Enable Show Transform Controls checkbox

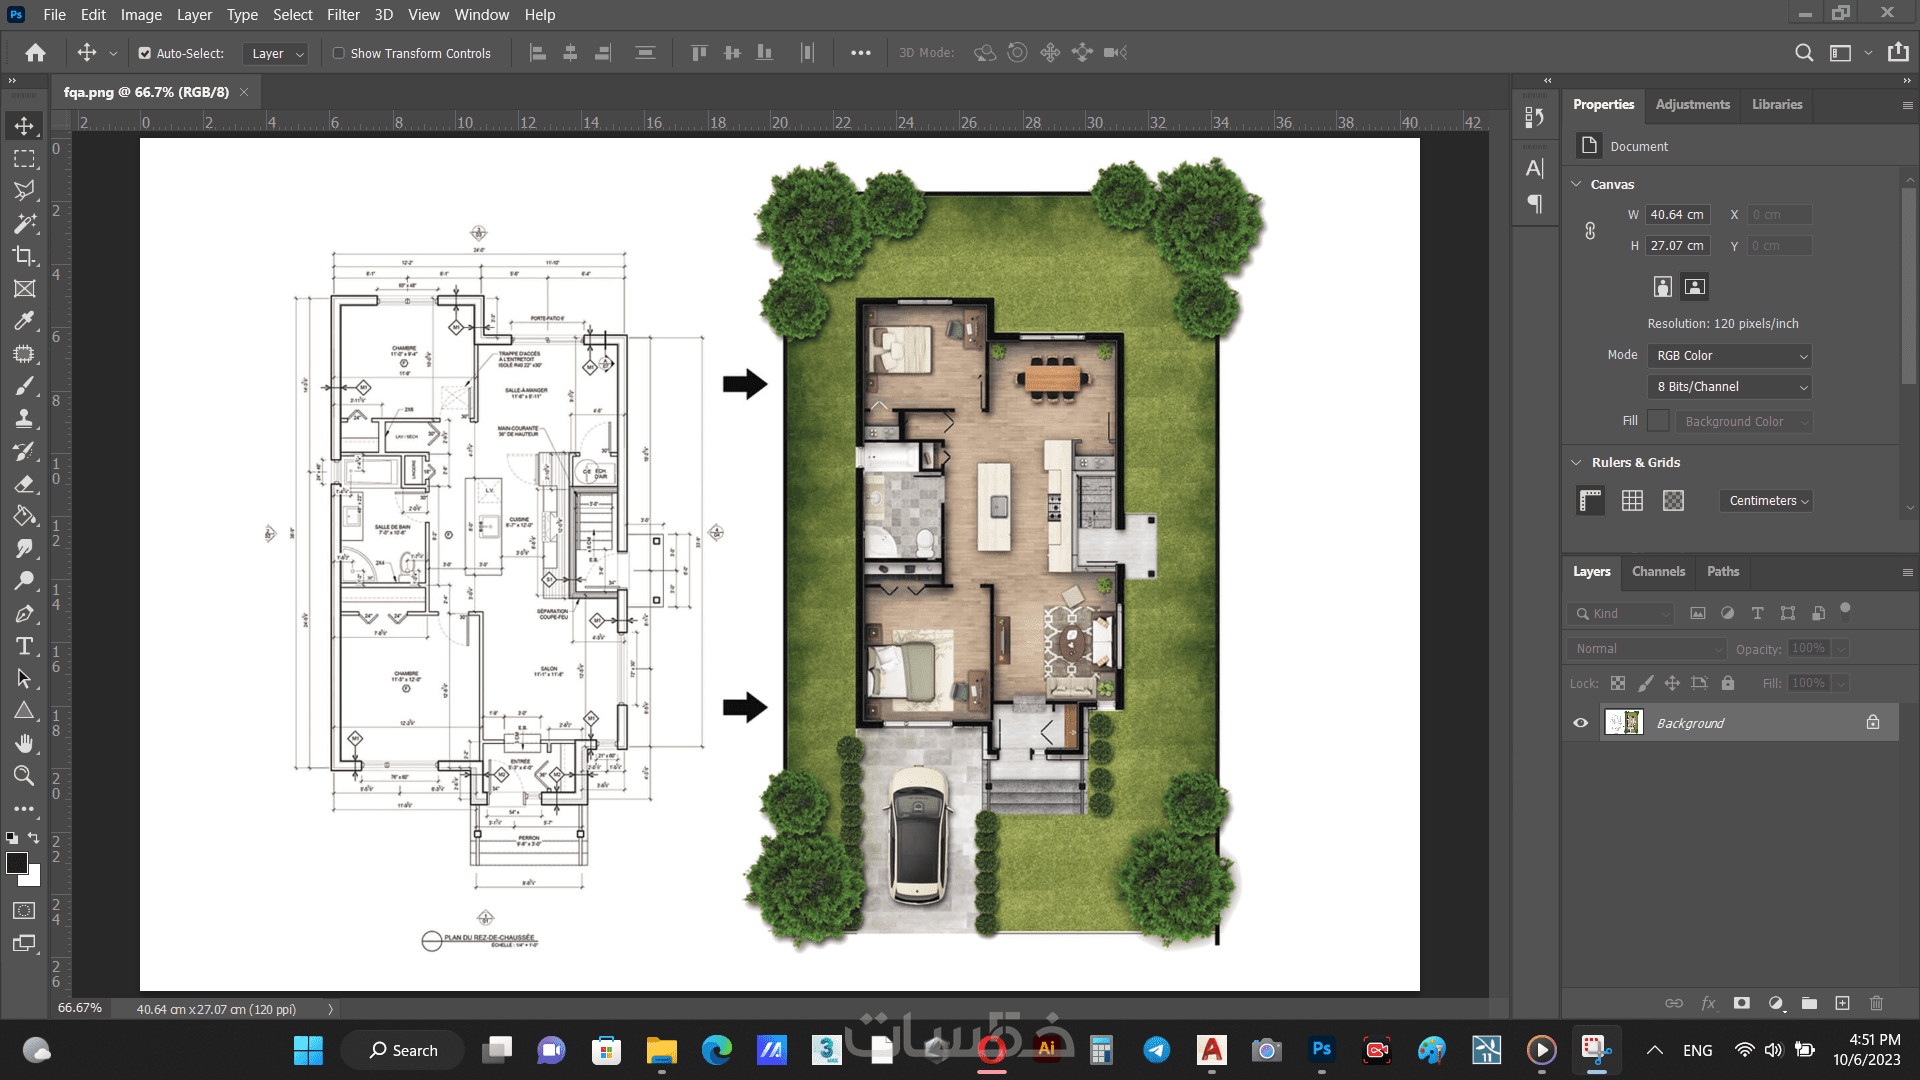339,53
